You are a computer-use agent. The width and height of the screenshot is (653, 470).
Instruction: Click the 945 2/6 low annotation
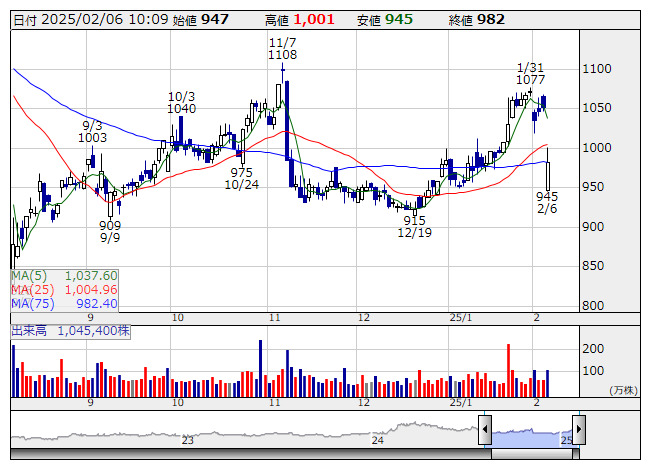pyautogui.click(x=547, y=202)
